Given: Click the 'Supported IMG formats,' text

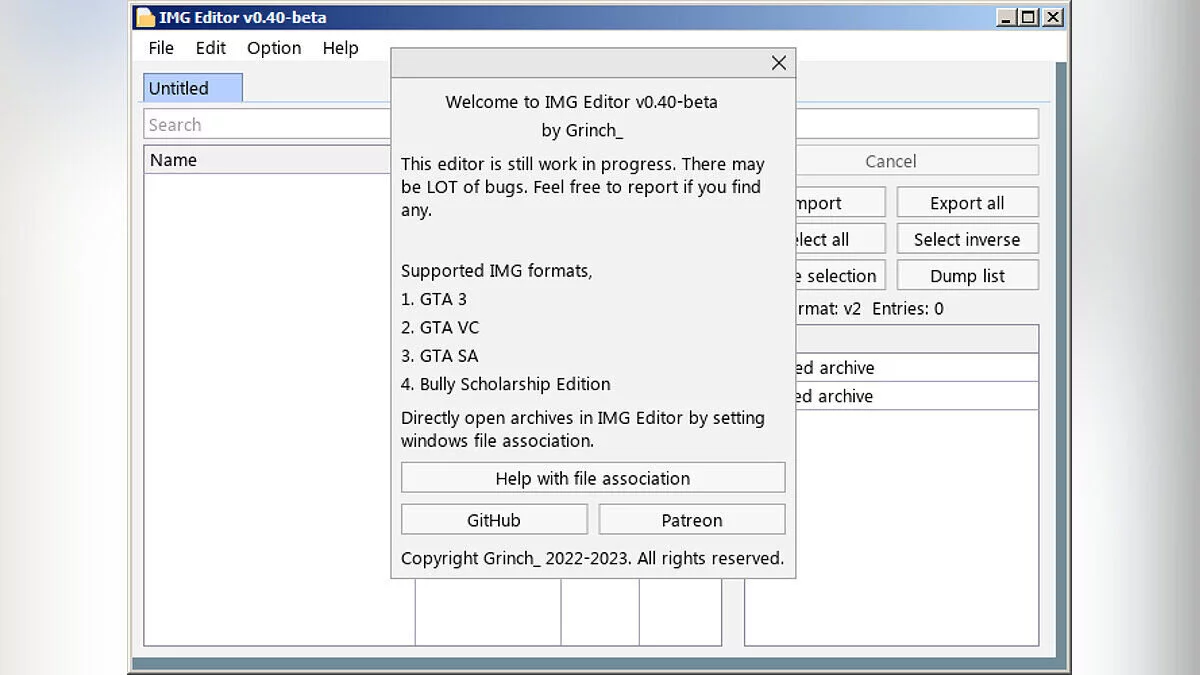Looking at the screenshot, I should 497,271.
